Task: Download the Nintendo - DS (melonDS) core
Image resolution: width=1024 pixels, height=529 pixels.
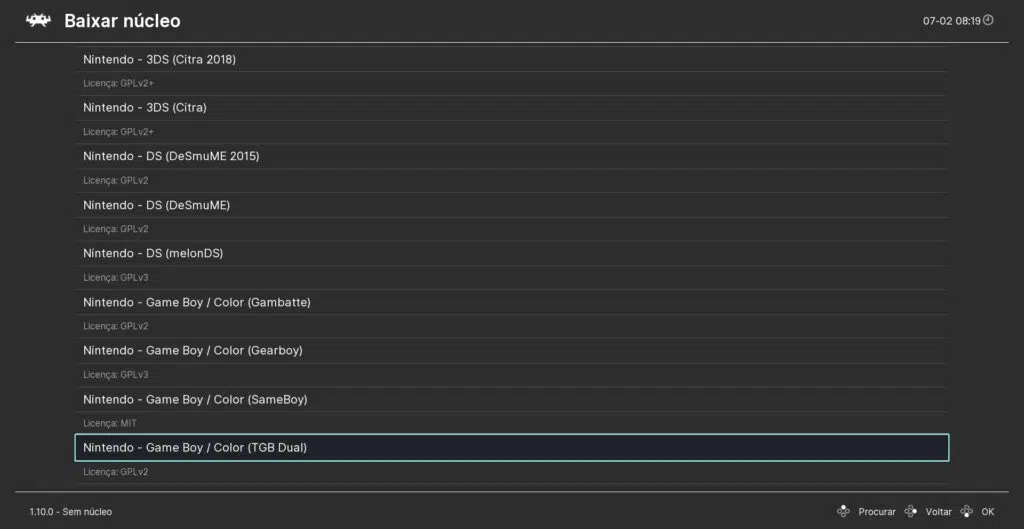Action: (511, 253)
